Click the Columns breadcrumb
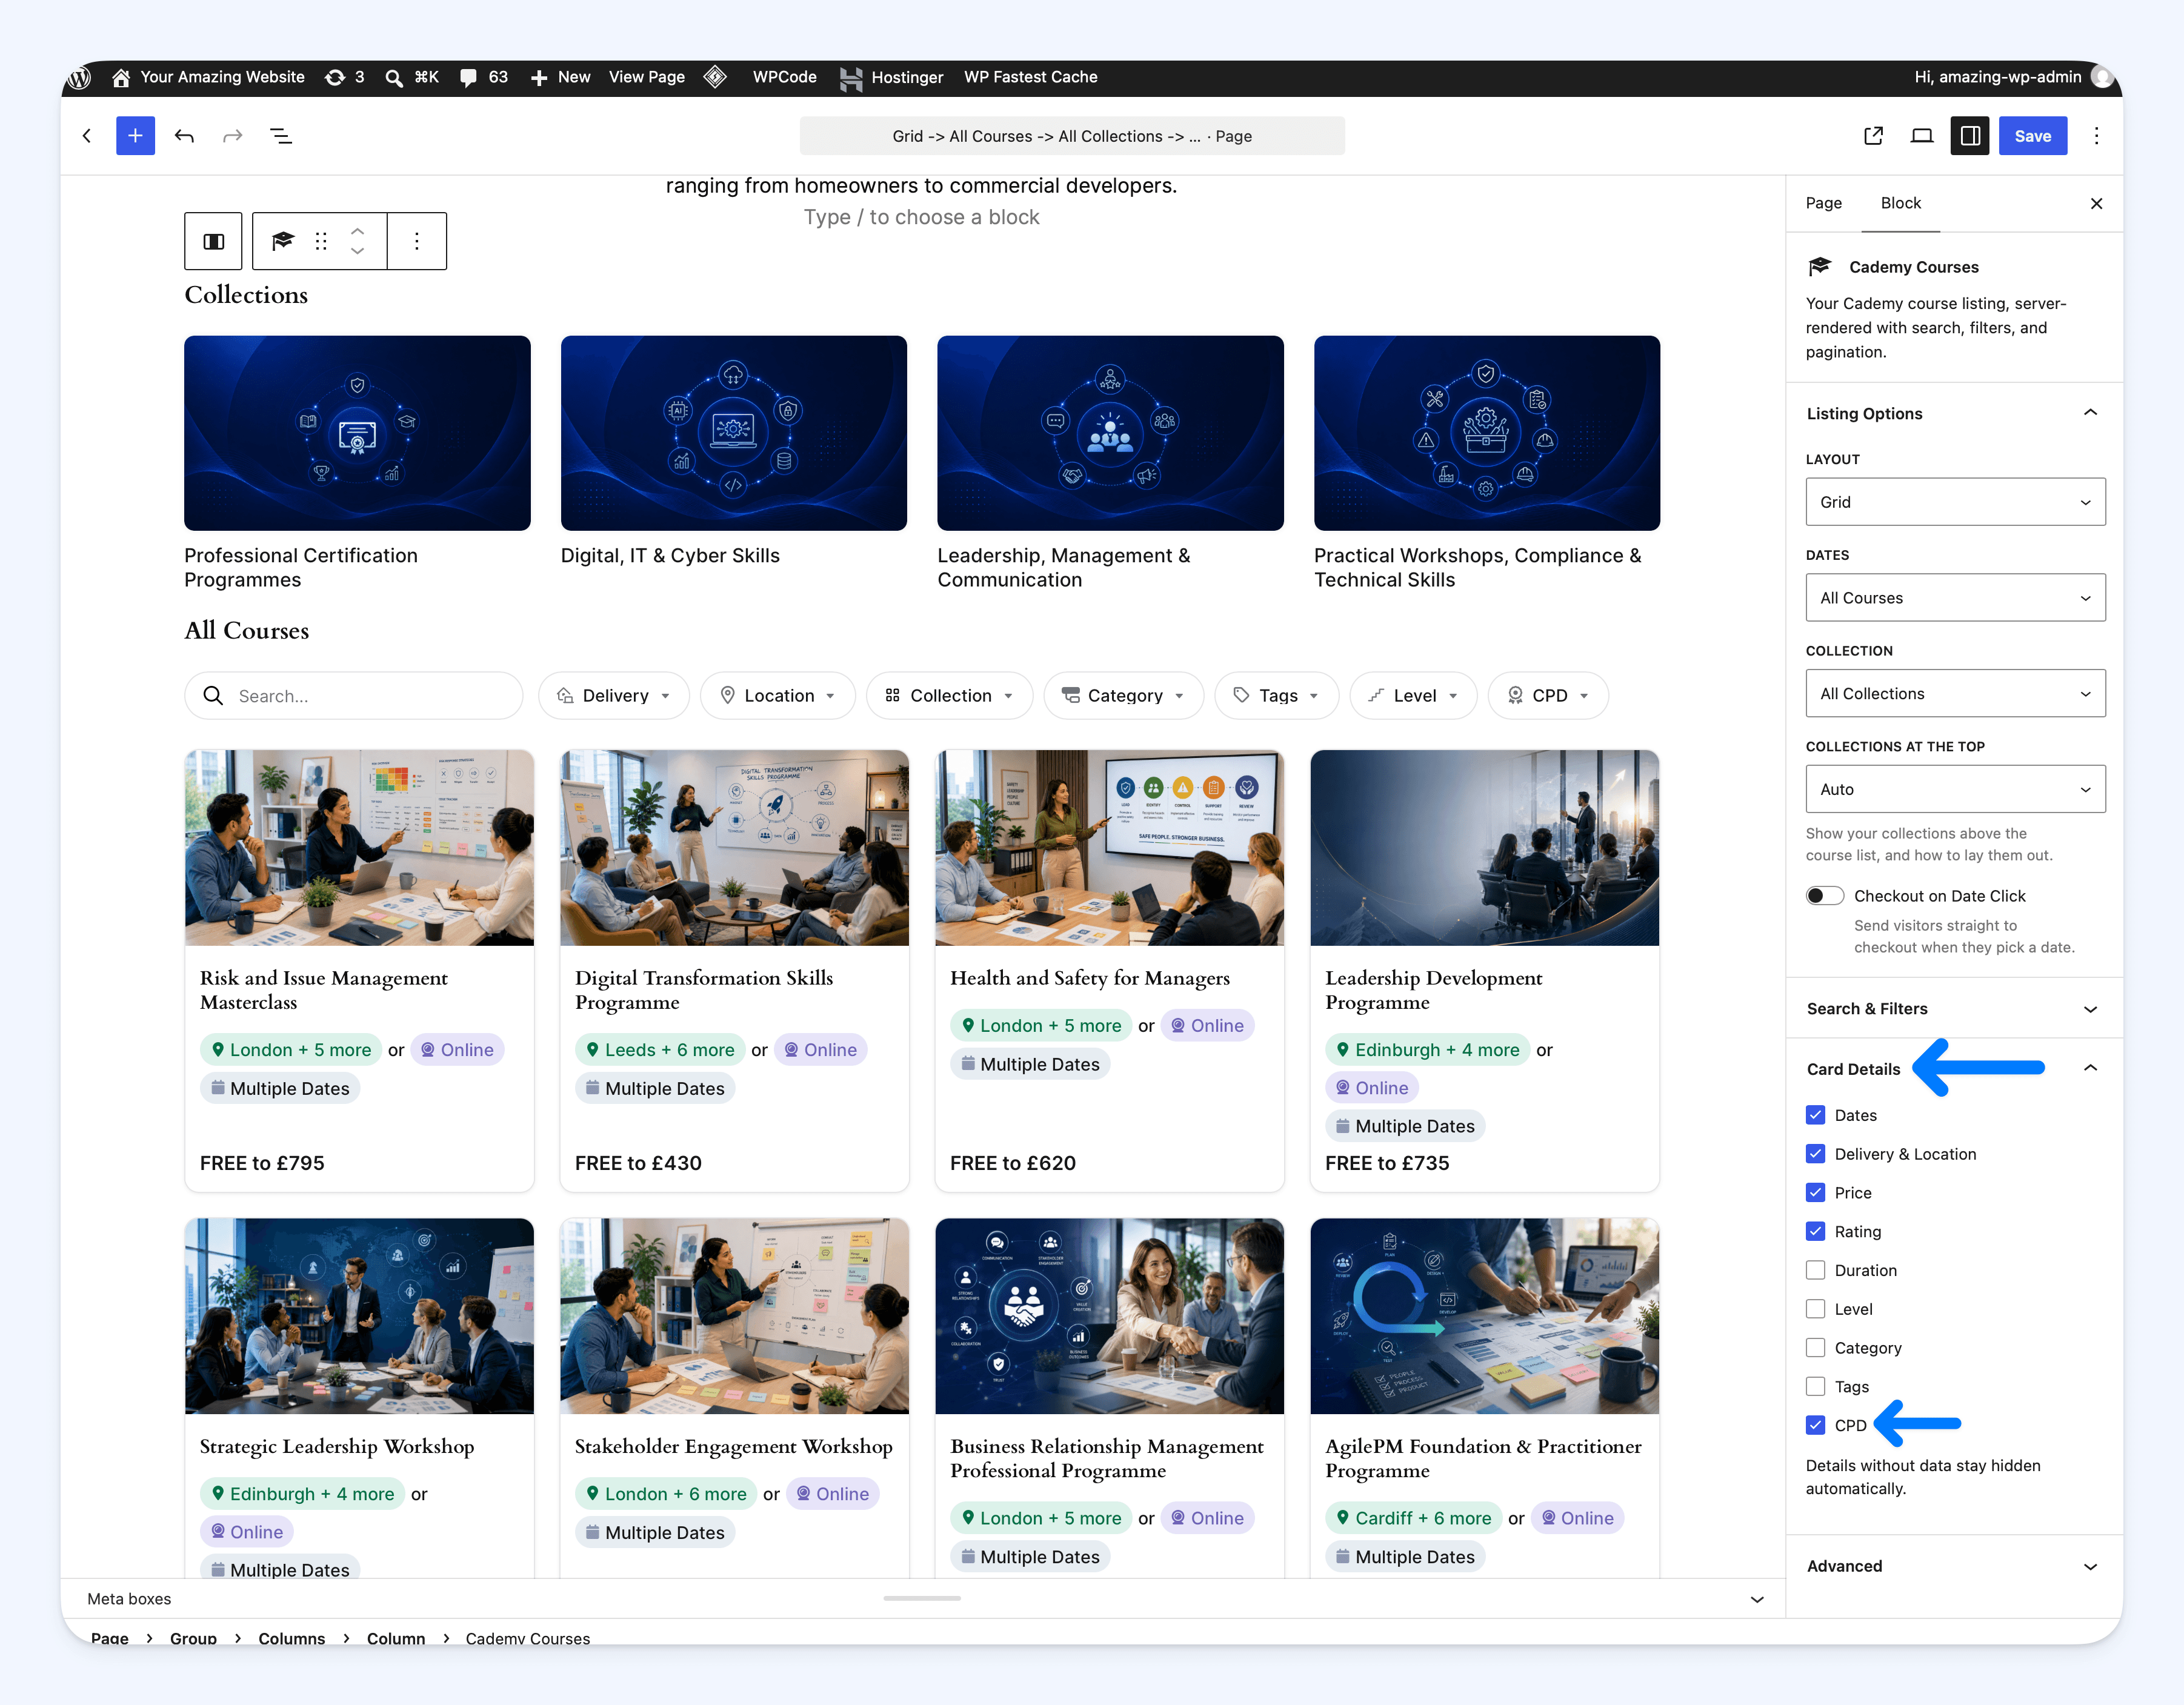Image resolution: width=2184 pixels, height=1705 pixels. pos(292,1638)
